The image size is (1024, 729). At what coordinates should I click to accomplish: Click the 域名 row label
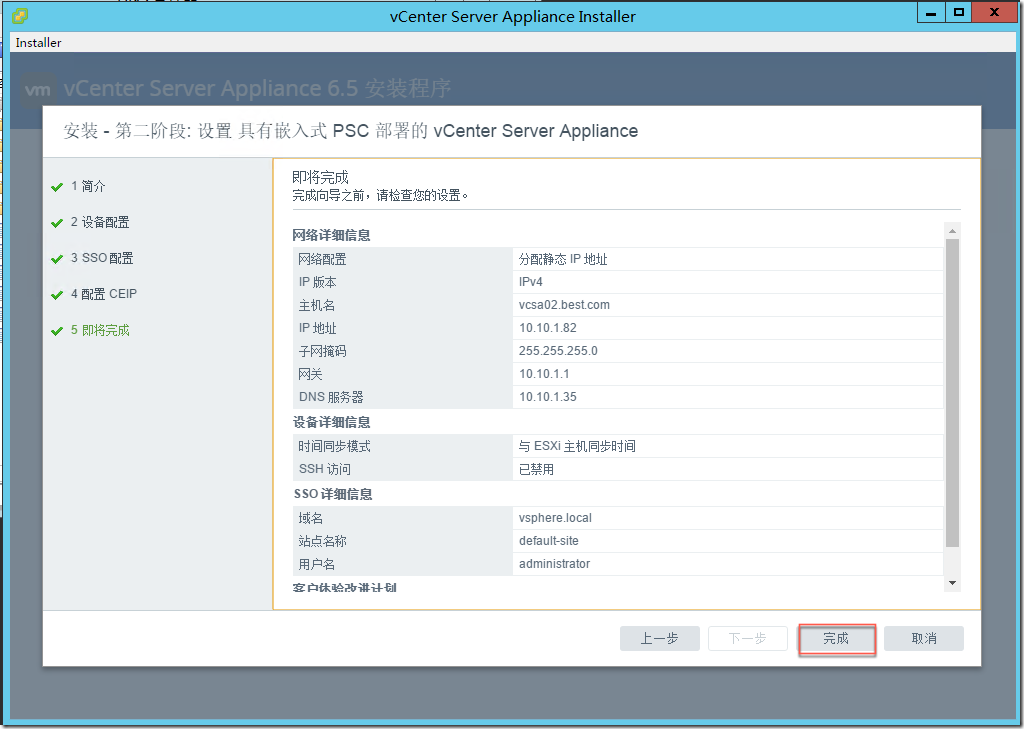click(310, 518)
